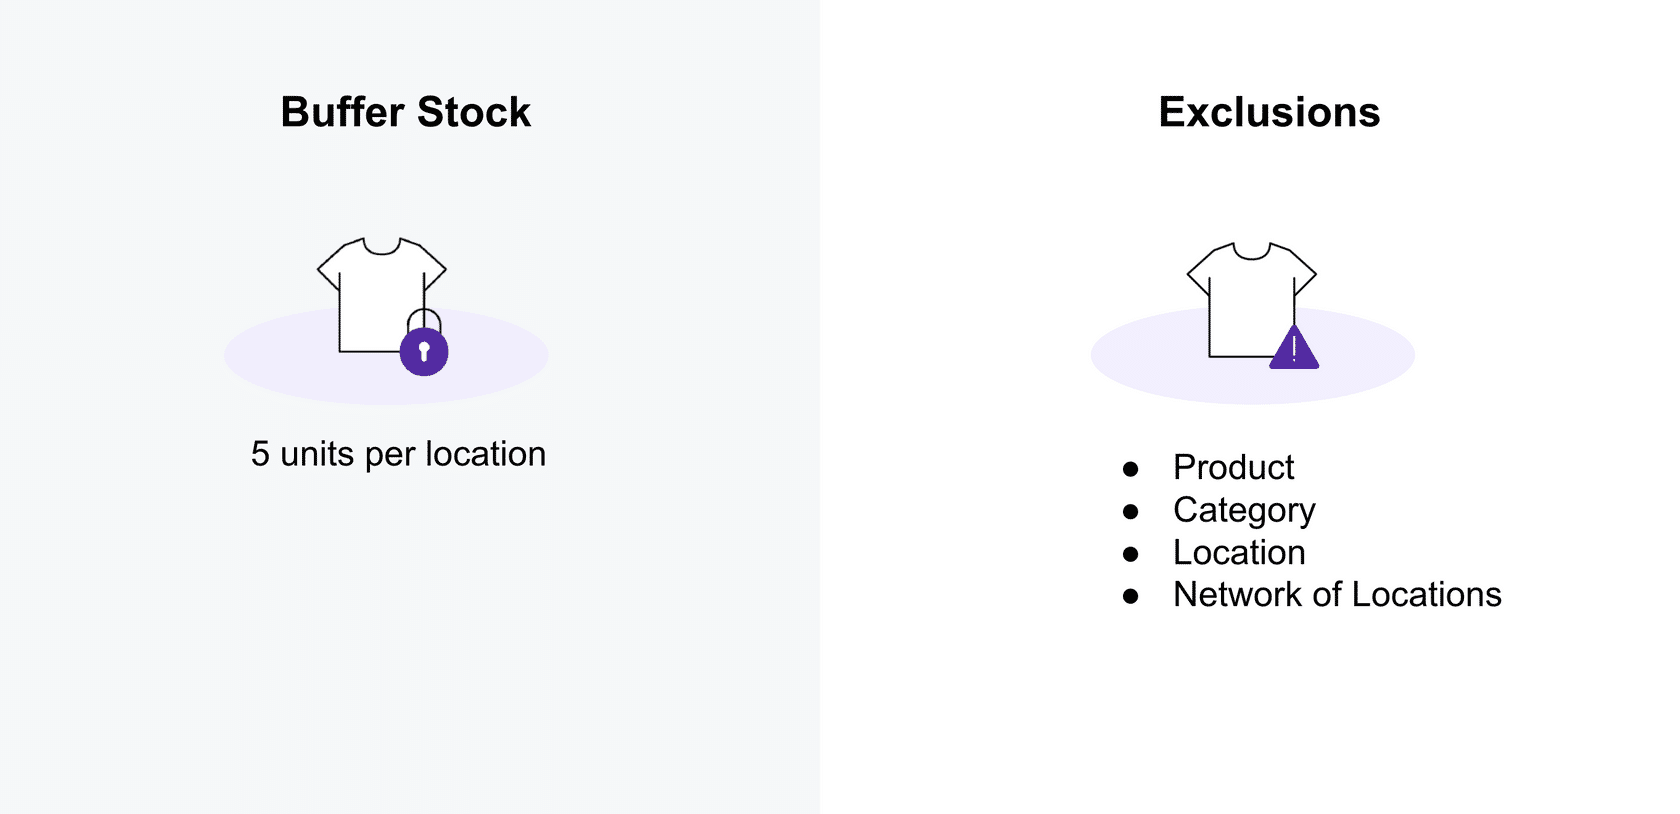Image resolution: width=1680 pixels, height=814 pixels.
Task: Click the purple padlock icon
Action: (x=424, y=350)
